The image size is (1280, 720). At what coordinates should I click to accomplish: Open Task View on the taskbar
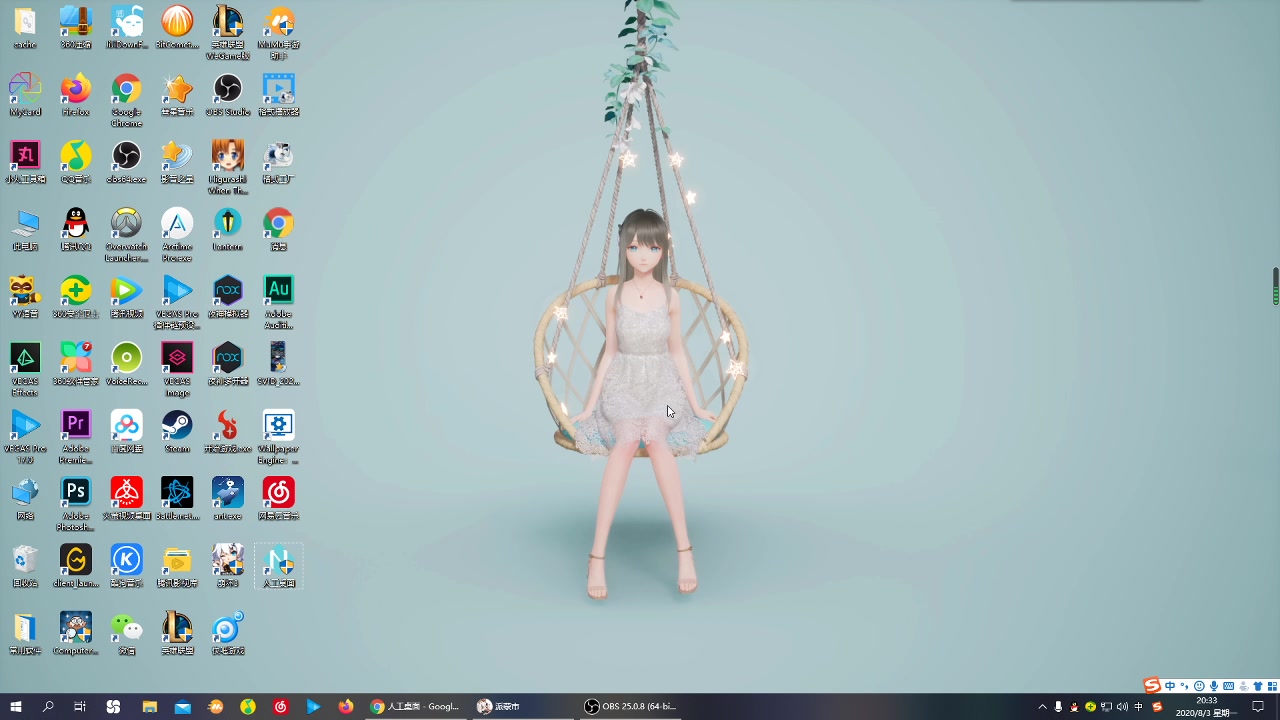(x=80, y=706)
